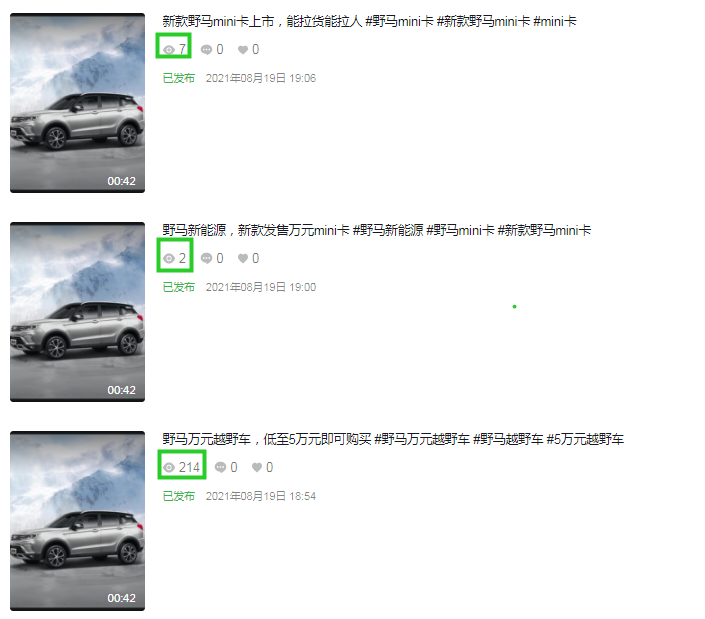Click the view count eye icon showing 2
The width and height of the screenshot is (705, 619).
(169, 258)
